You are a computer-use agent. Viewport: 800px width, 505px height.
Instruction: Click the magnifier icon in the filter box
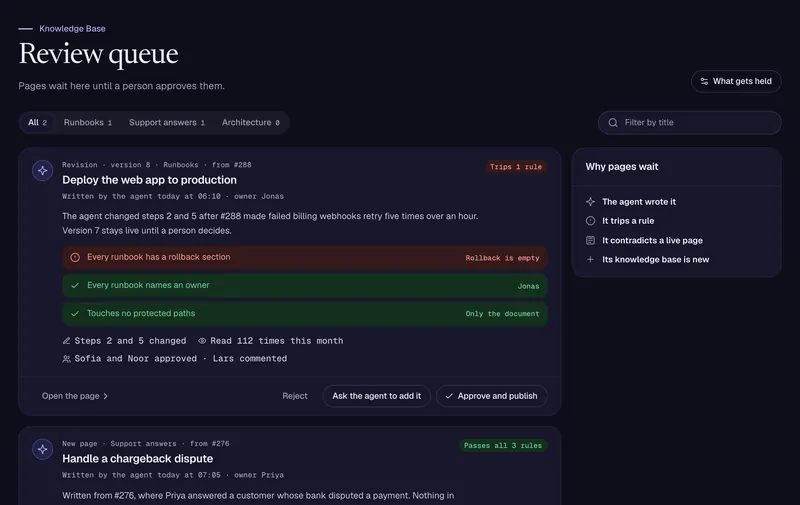tap(613, 123)
